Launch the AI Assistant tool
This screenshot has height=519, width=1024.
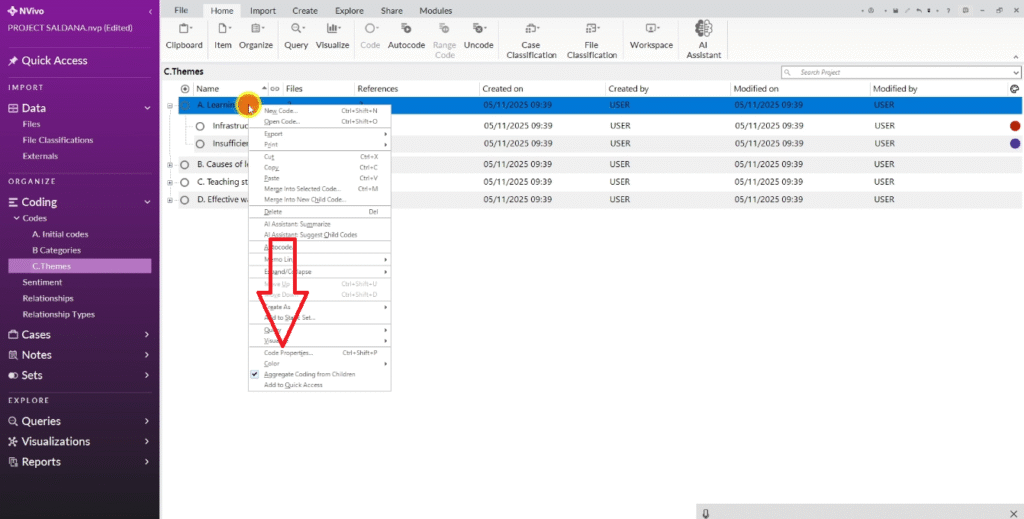tap(703, 40)
